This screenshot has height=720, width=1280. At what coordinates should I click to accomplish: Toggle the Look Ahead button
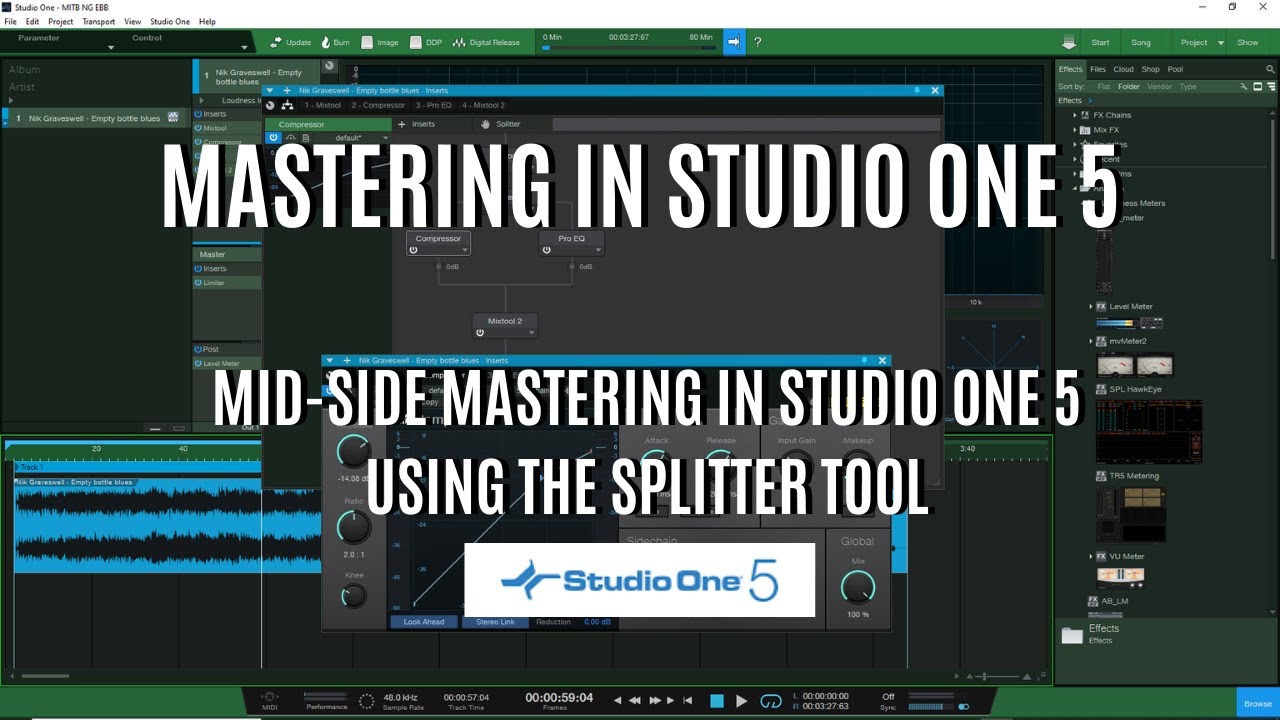click(424, 622)
